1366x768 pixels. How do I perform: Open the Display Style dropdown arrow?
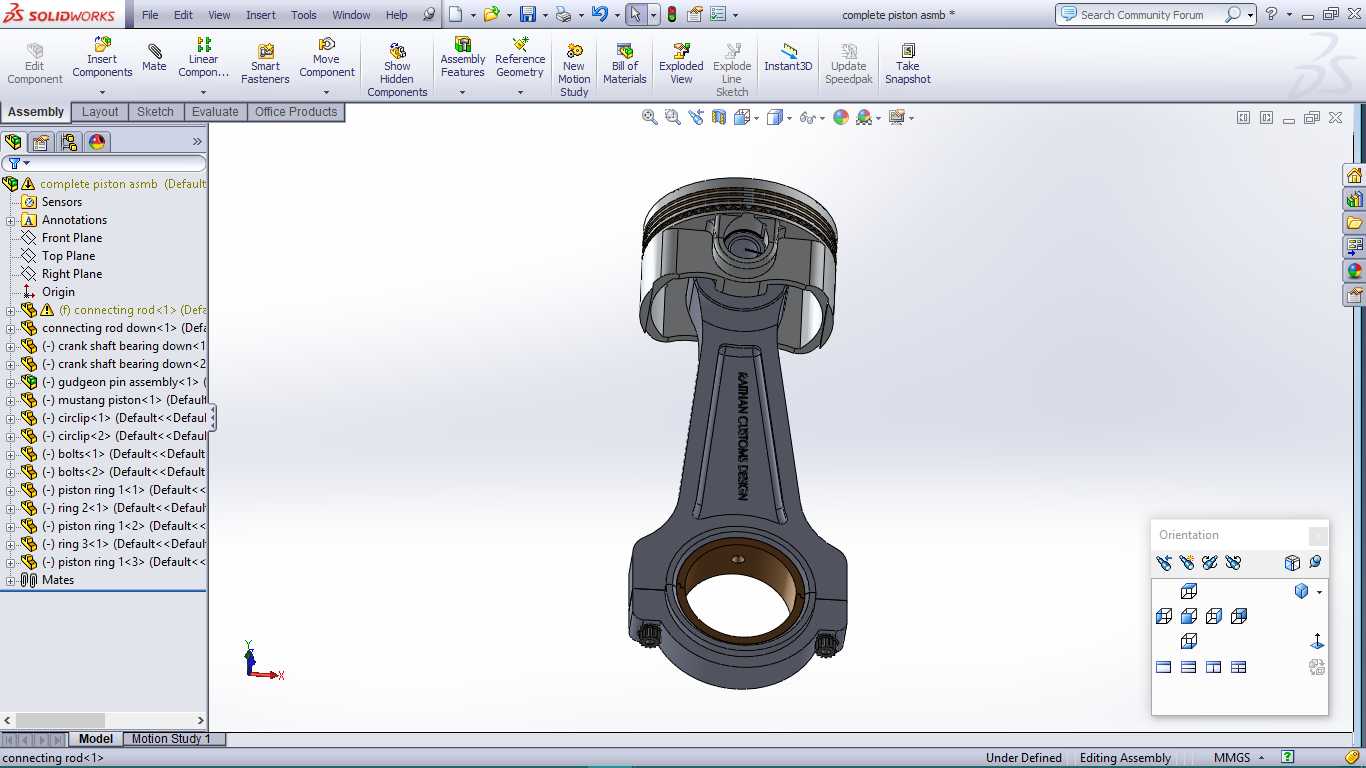click(x=789, y=118)
